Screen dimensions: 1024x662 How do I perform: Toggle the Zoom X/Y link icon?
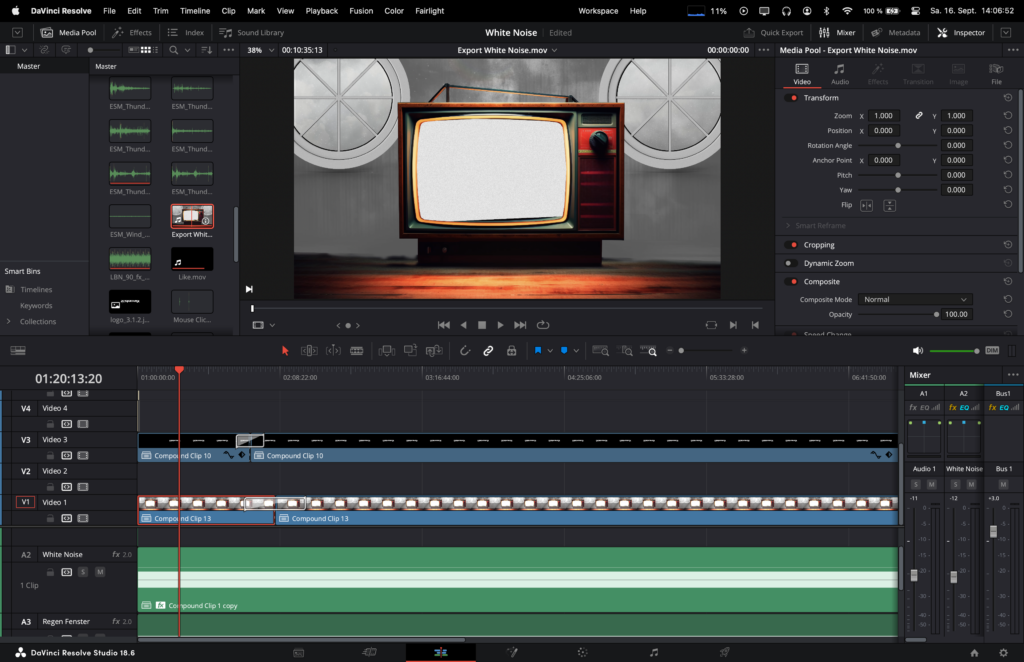click(x=919, y=116)
